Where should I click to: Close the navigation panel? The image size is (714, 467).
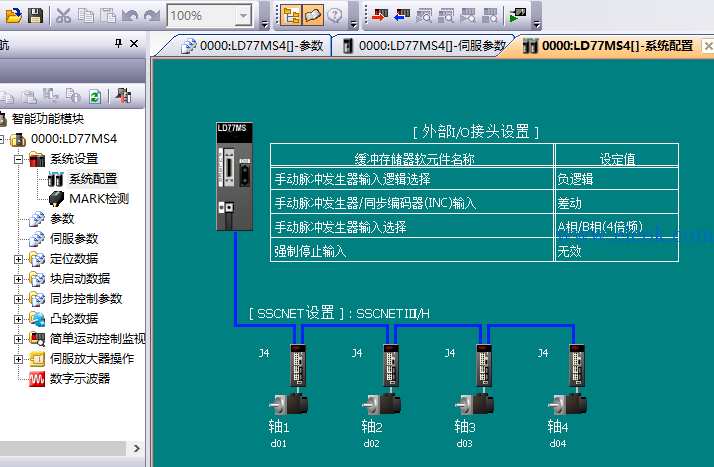pos(134,44)
